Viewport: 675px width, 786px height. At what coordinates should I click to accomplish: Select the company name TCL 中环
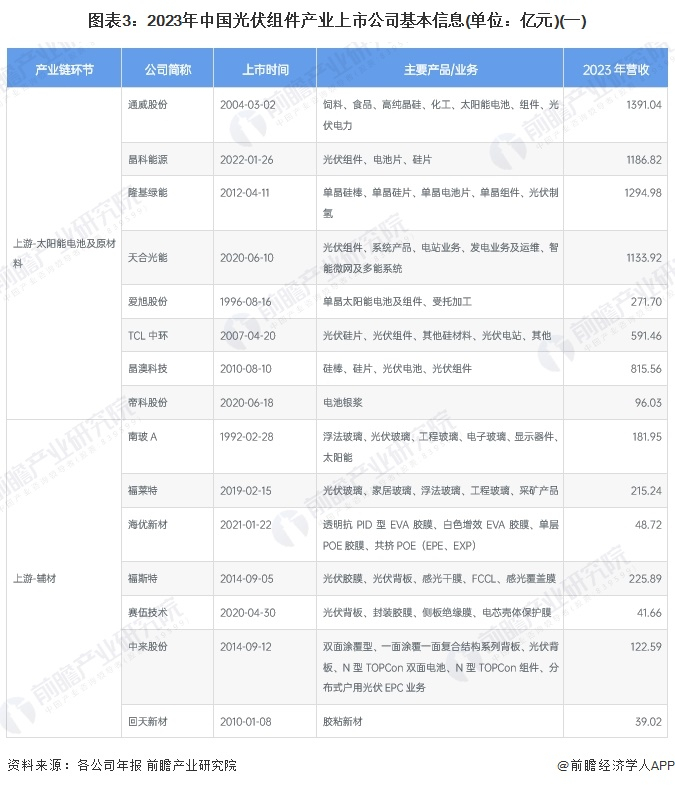click(148, 335)
